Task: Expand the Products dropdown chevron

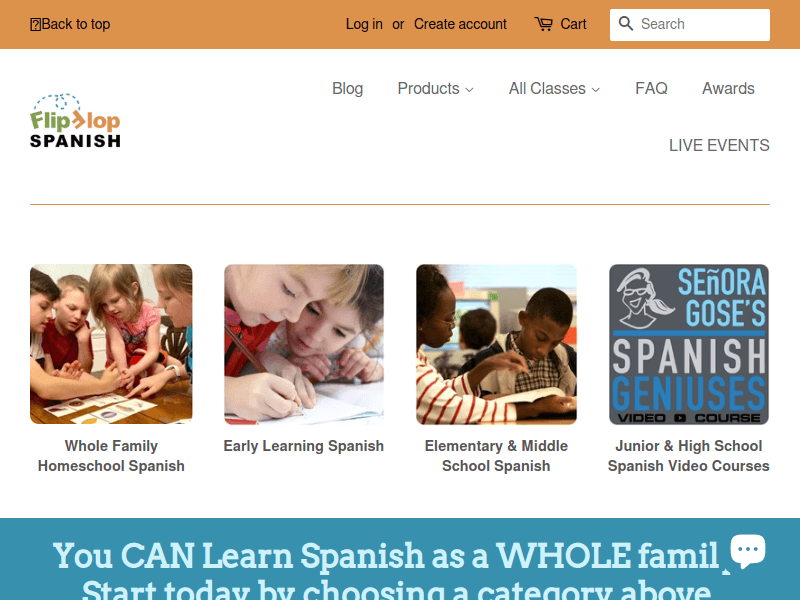Action: pos(470,90)
